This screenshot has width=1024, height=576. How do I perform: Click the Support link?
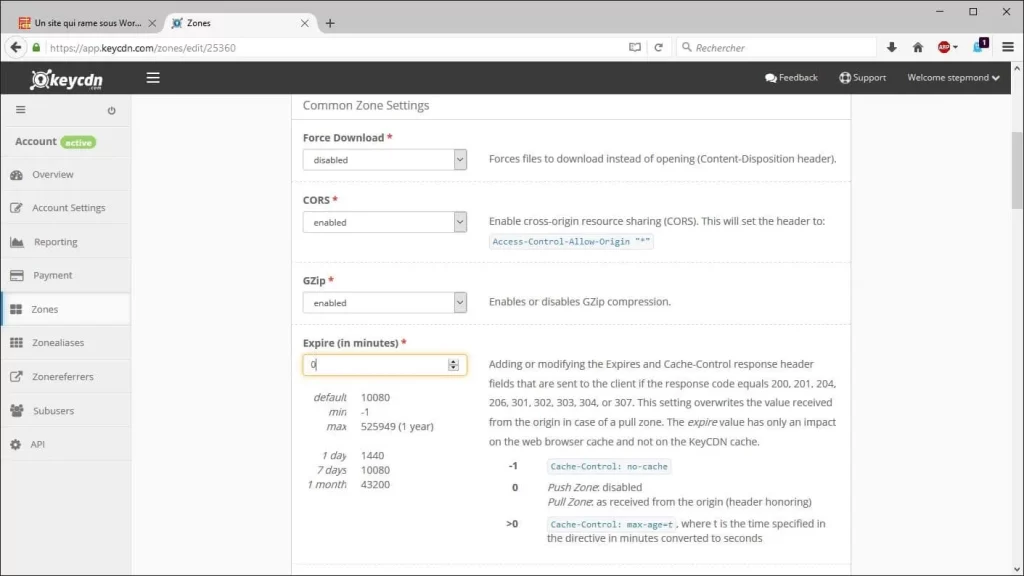tap(862, 78)
